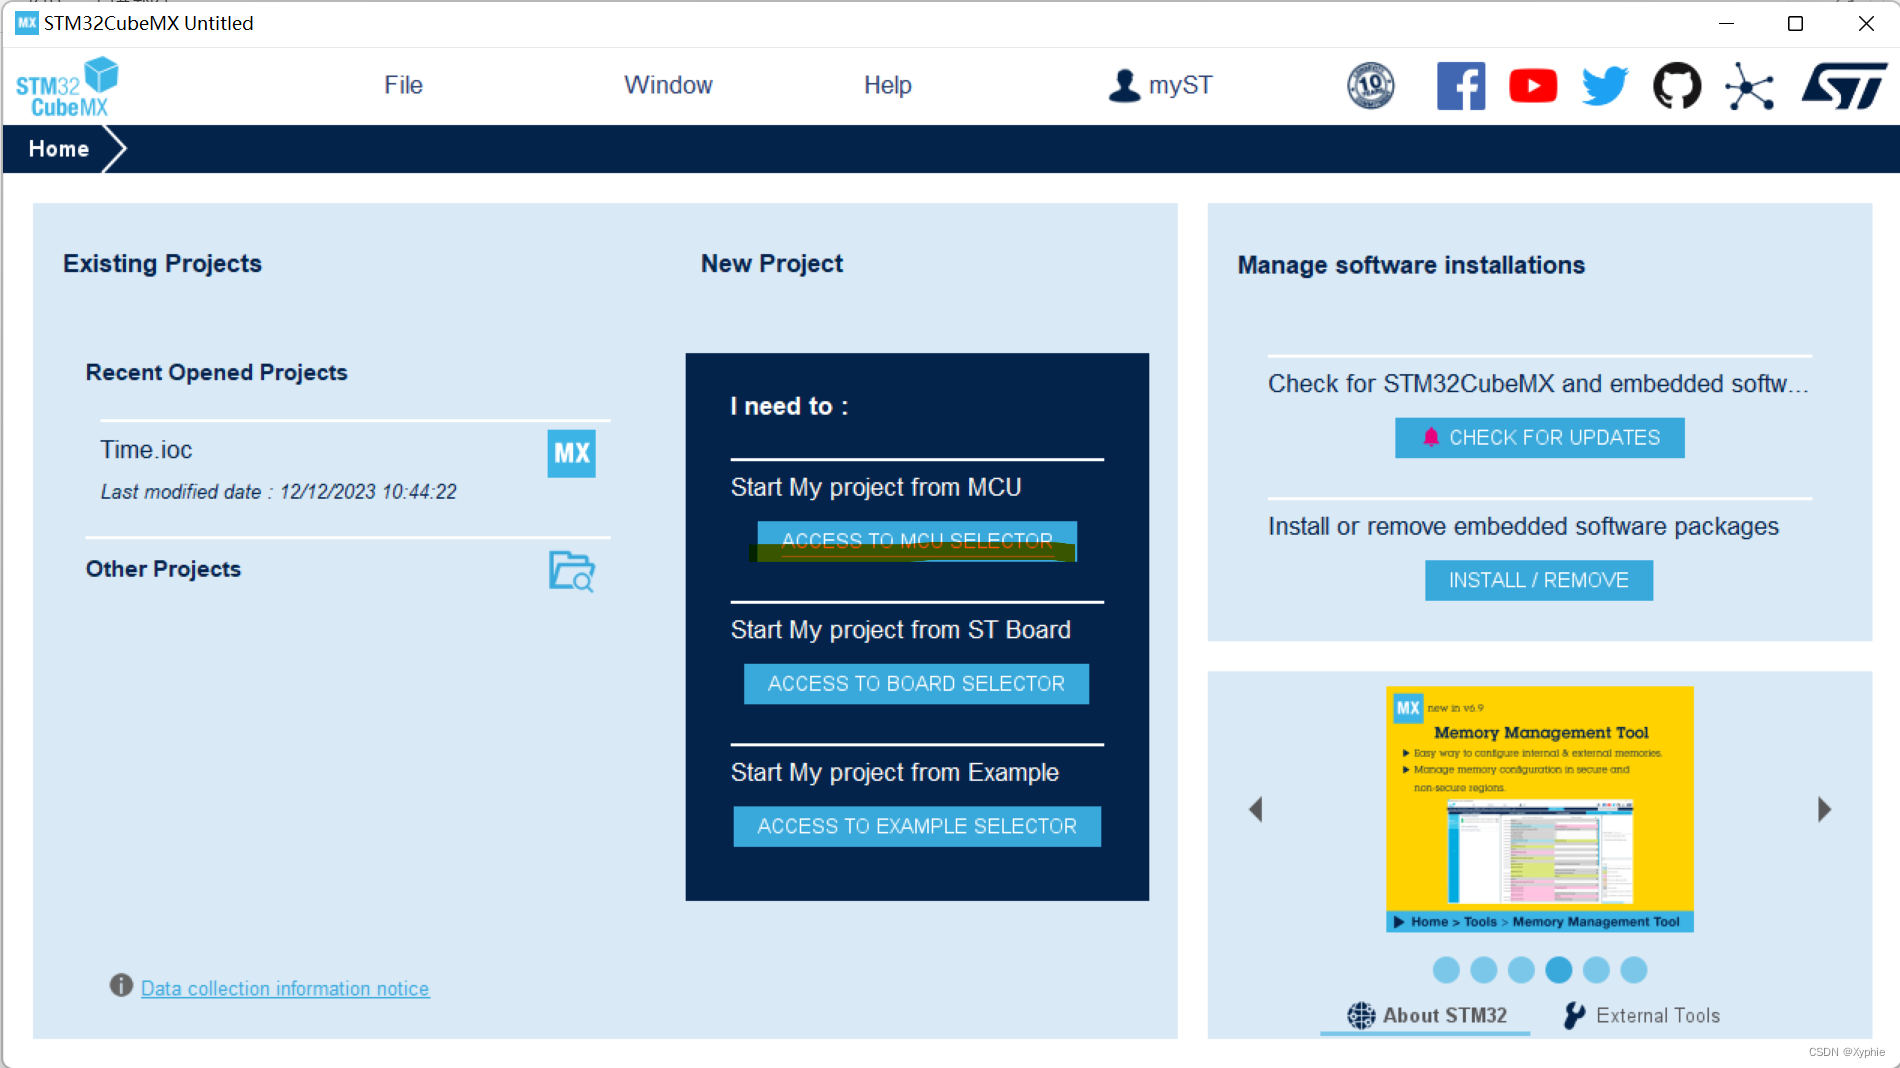The width and height of the screenshot is (1900, 1068).
Task: Click the MX icon next to Time.ioc
Action: point(571,453)
